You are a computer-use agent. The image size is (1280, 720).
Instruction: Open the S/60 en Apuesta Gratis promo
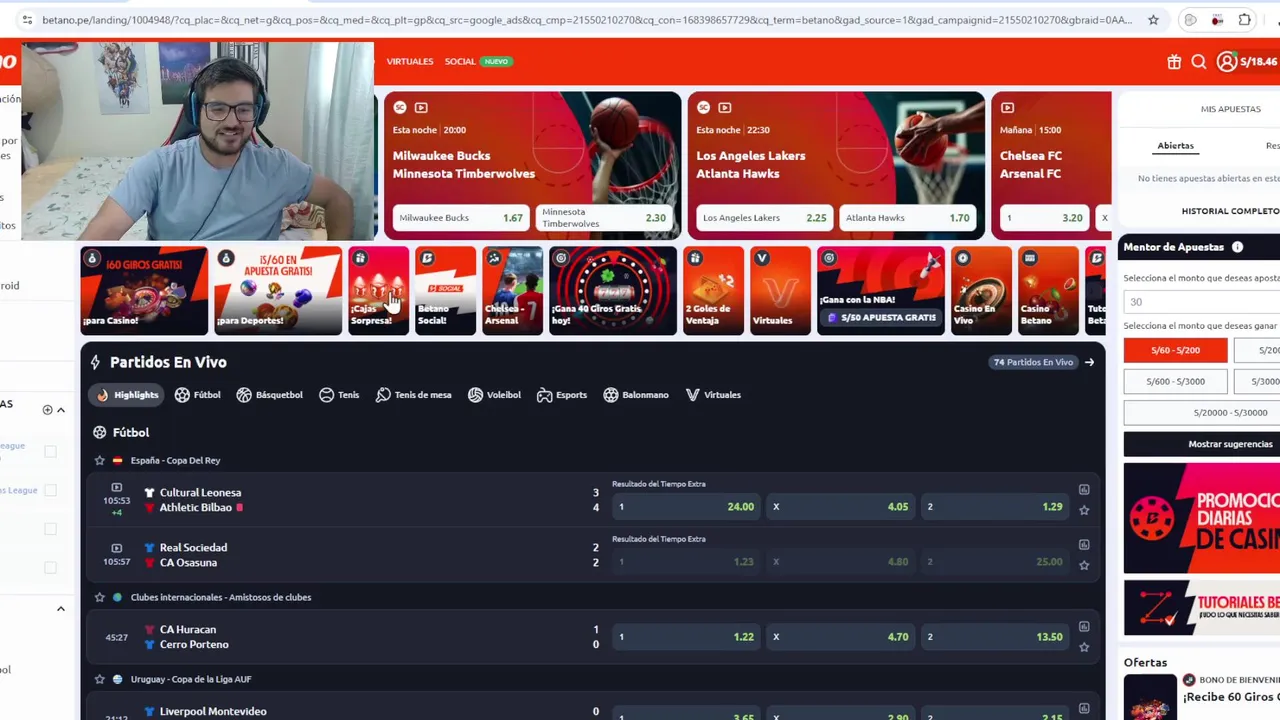pyautogui.click(x=278, y=291)
